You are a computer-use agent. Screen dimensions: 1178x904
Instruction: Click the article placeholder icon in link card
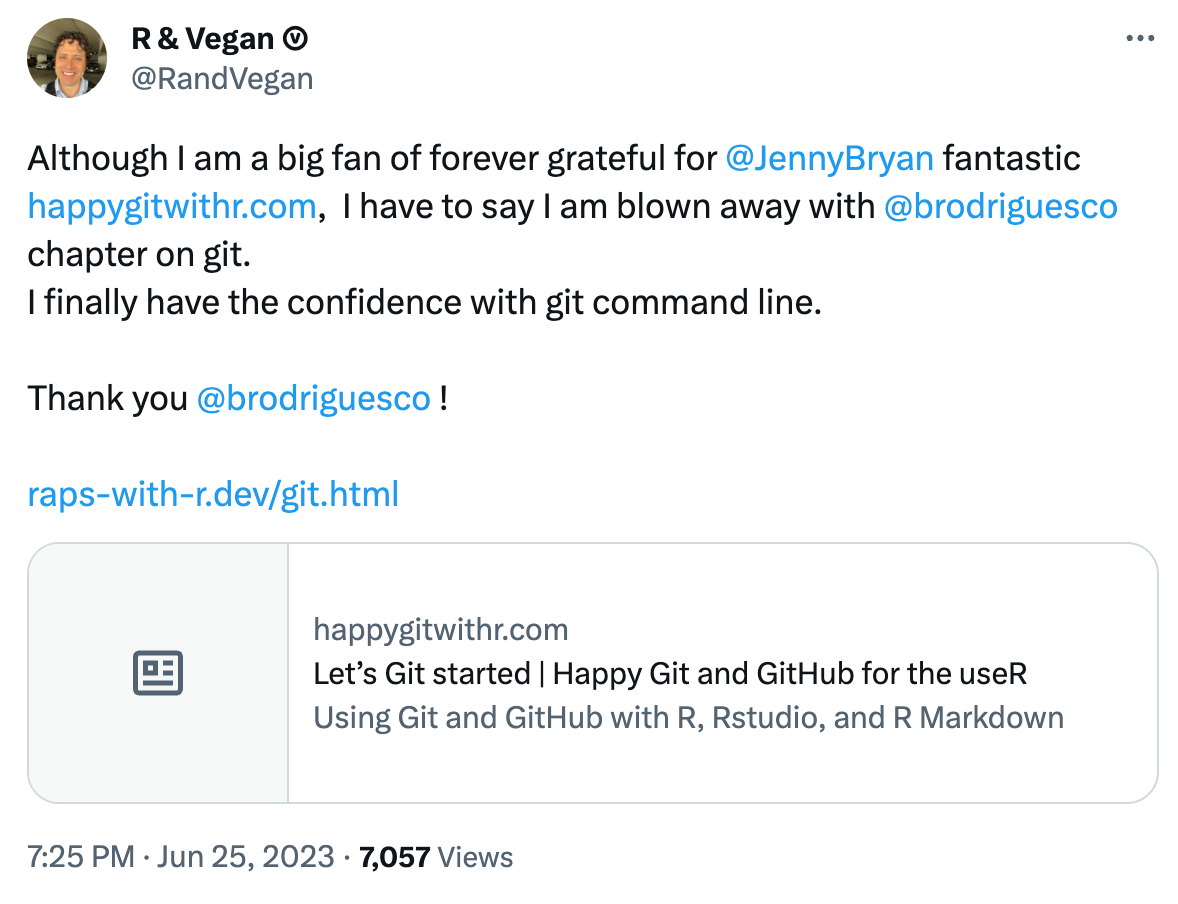[x=158, y=673]
